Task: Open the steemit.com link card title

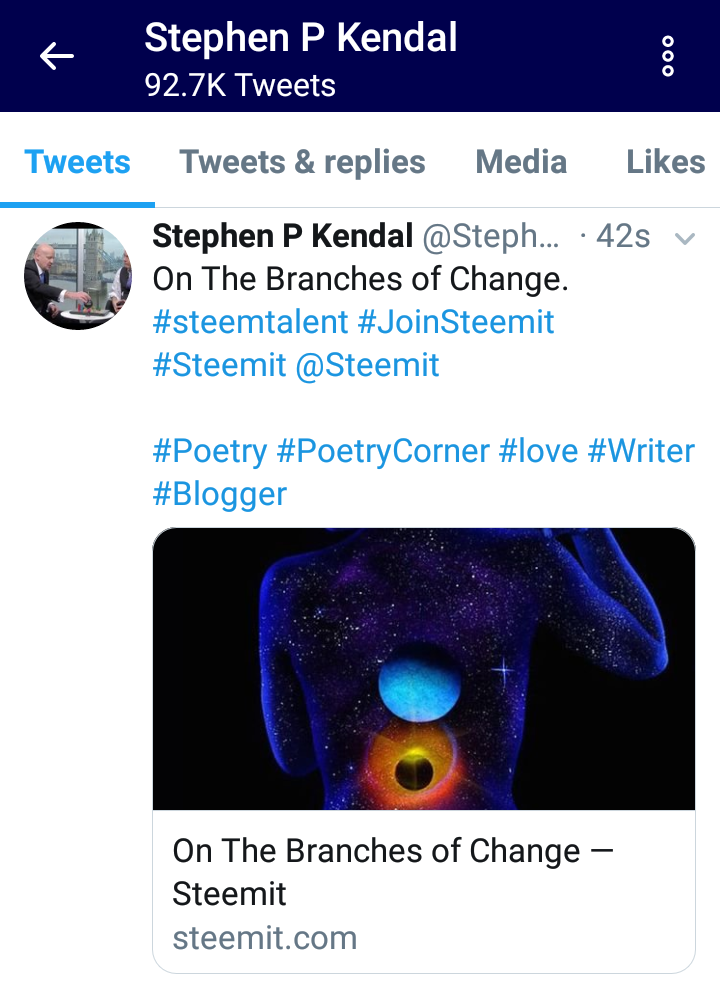Action: point(392,871)
